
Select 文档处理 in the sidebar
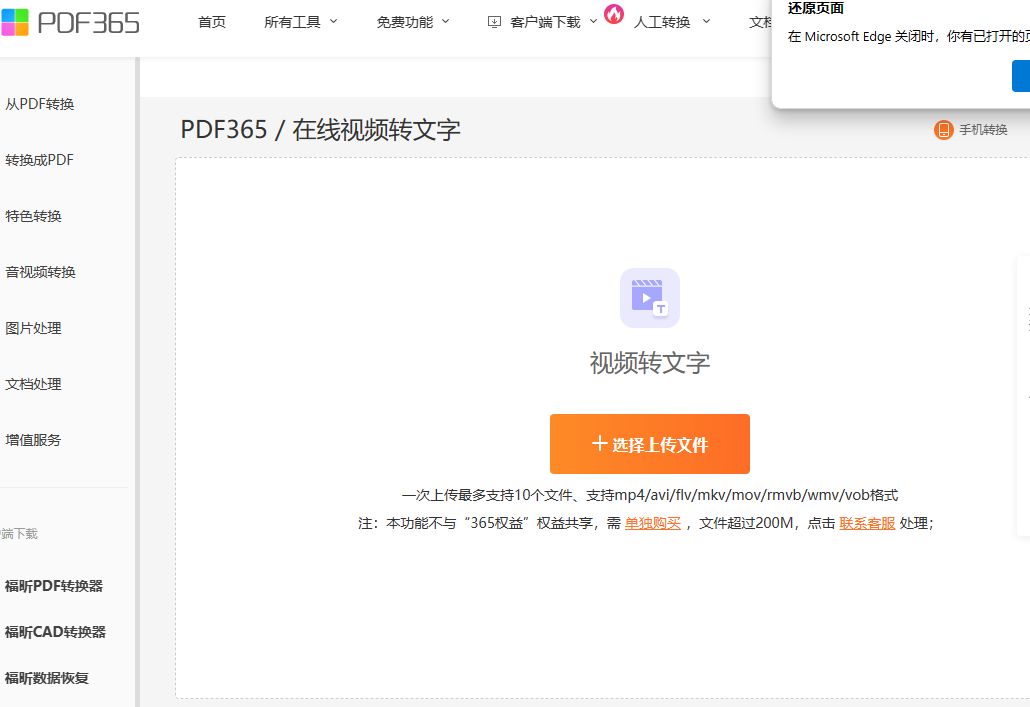click(34, 384)
